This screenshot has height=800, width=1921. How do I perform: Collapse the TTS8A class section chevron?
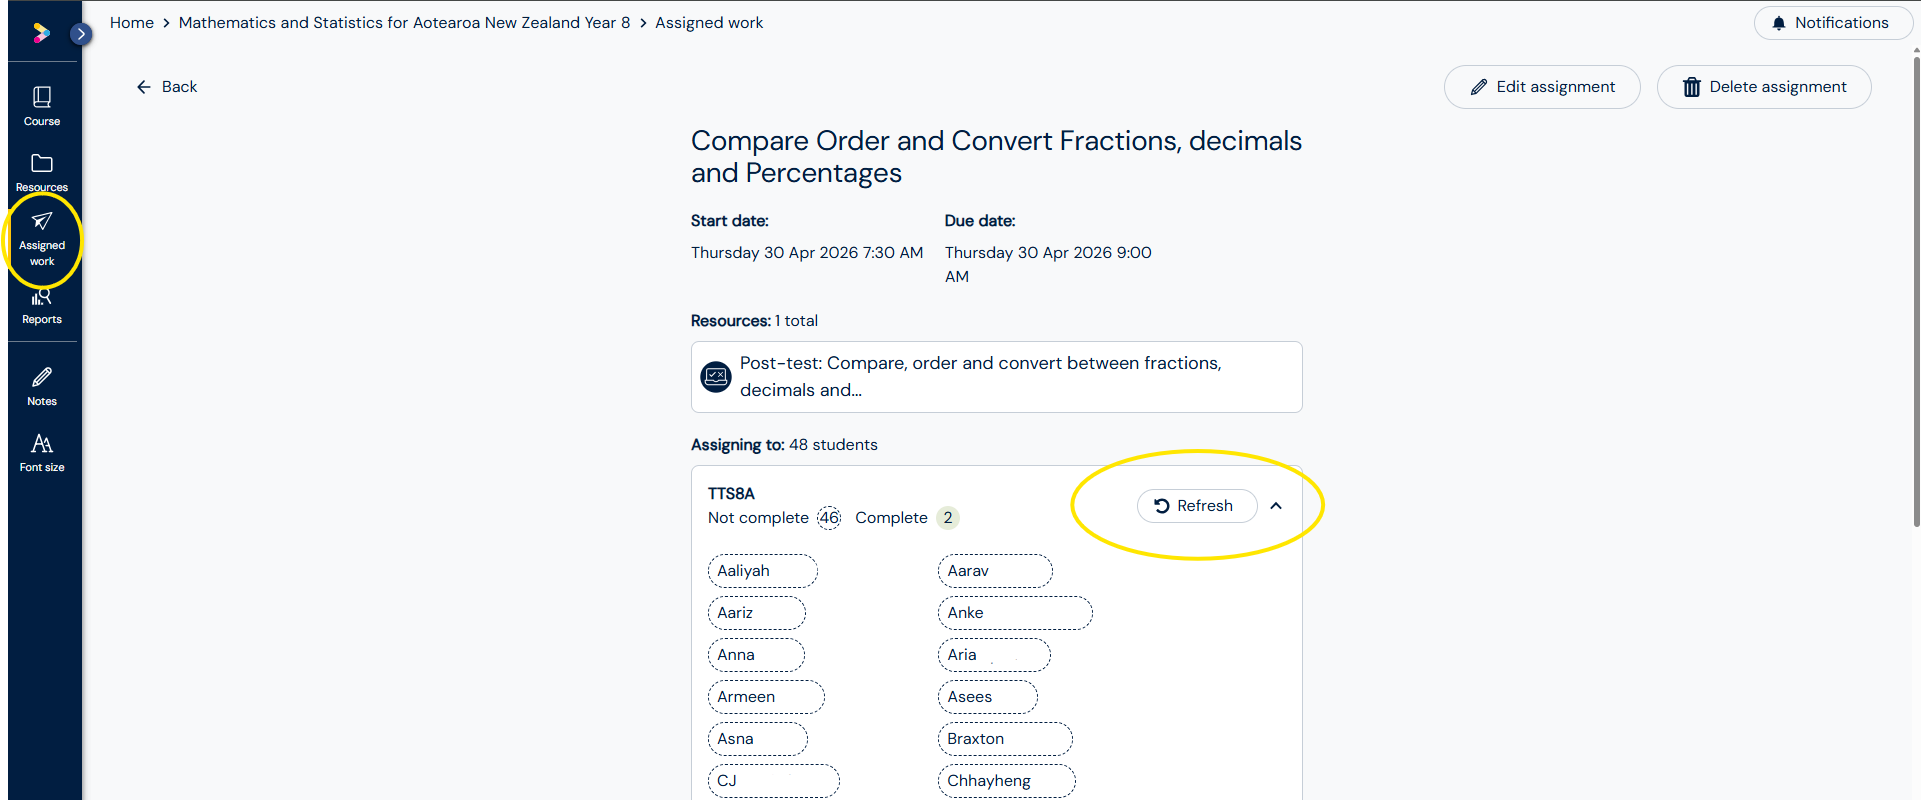1276,506
